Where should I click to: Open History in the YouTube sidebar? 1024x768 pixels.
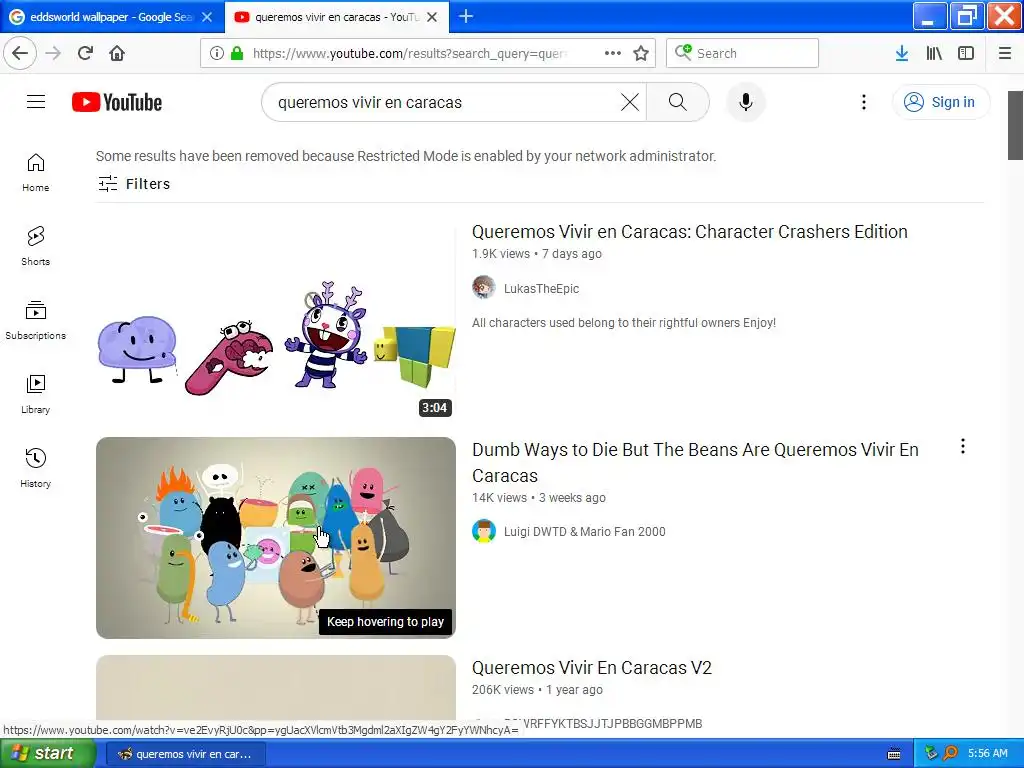point(35,468)
